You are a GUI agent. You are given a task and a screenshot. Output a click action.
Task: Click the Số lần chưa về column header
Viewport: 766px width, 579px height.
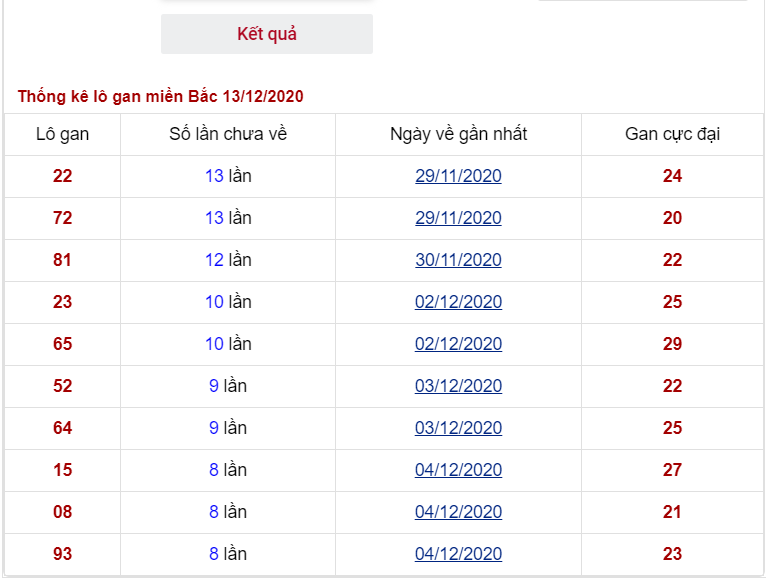(228, 134)
